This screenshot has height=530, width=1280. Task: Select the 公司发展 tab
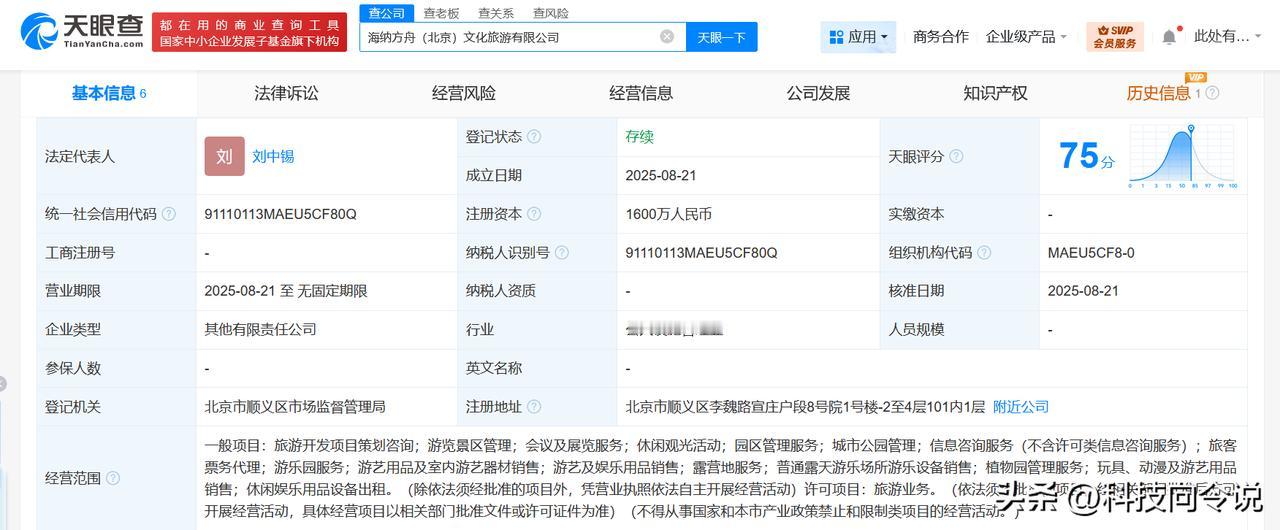coord(818,93)
